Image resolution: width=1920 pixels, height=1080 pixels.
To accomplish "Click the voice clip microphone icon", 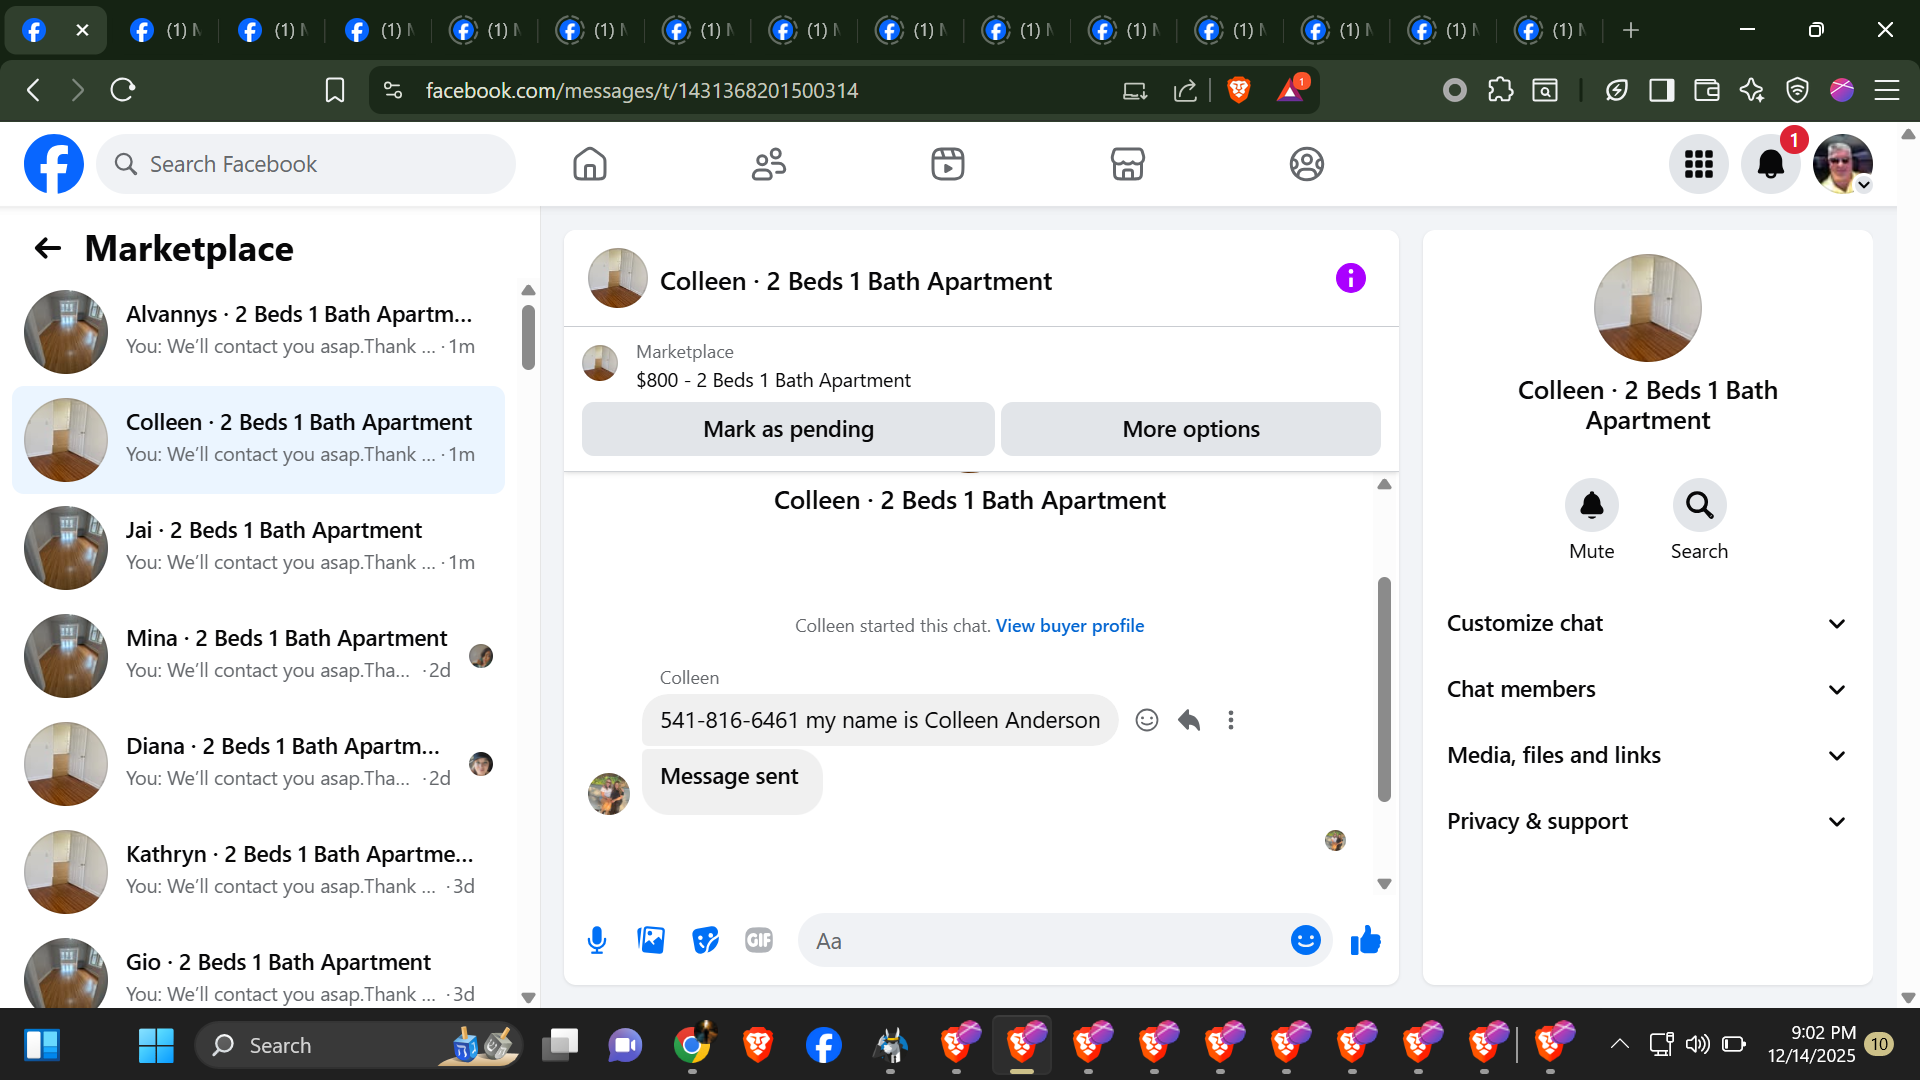I will (597, 940).
